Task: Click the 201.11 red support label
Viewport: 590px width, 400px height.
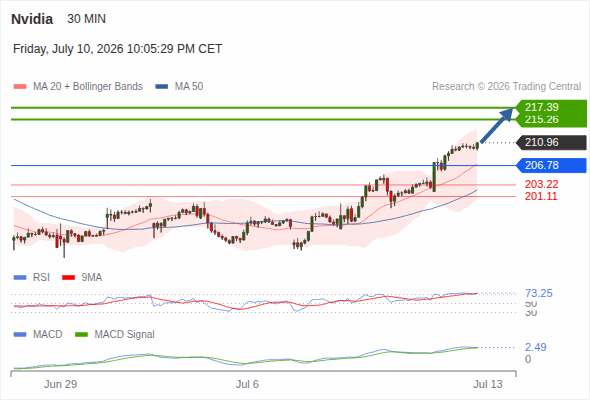Action: click(541, 196)
